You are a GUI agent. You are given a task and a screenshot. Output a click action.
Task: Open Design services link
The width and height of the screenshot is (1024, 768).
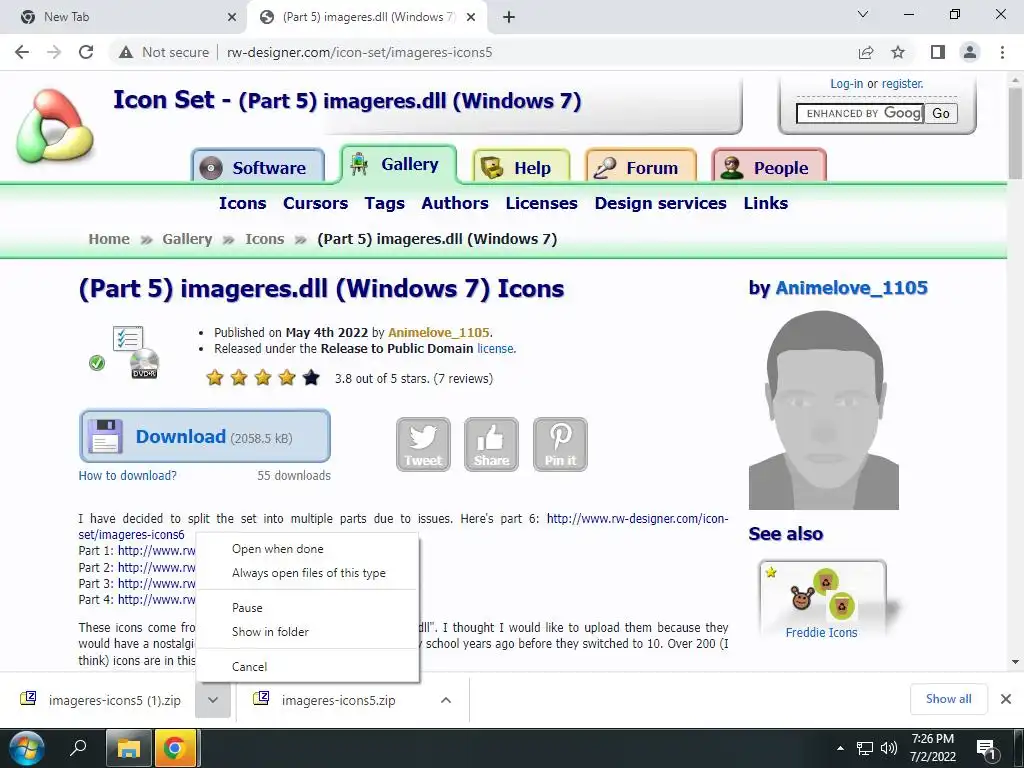coord(660,203)
